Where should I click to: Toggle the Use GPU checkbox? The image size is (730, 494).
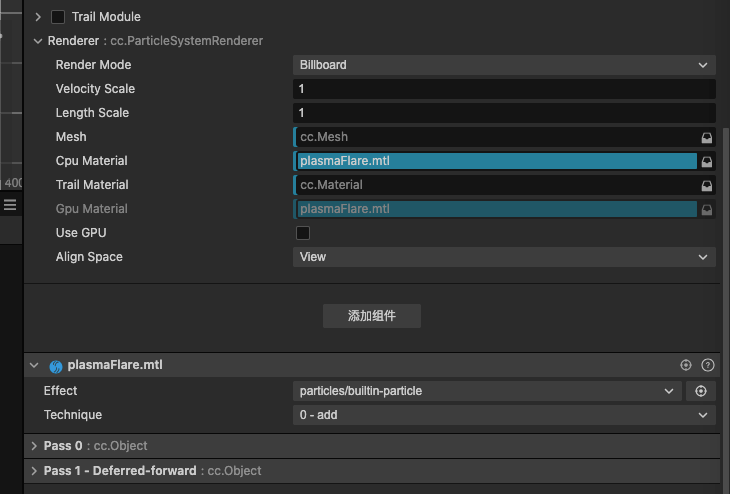point(303,233)
